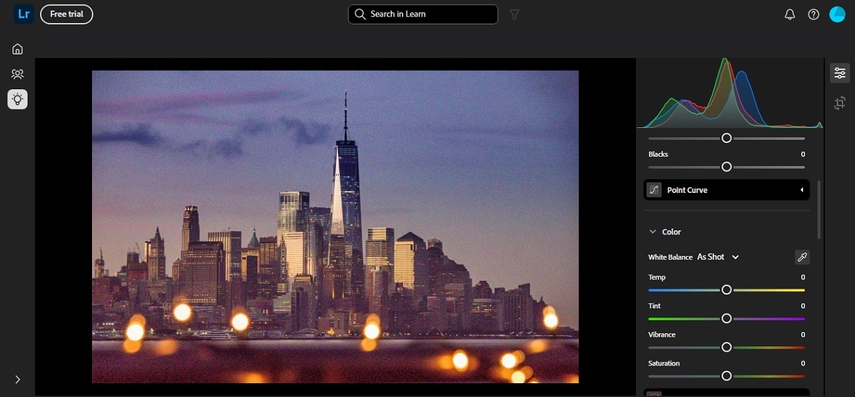Click the Point Curve icon
The height and width of the screenshot is (397, 855).
coord(654,190)
